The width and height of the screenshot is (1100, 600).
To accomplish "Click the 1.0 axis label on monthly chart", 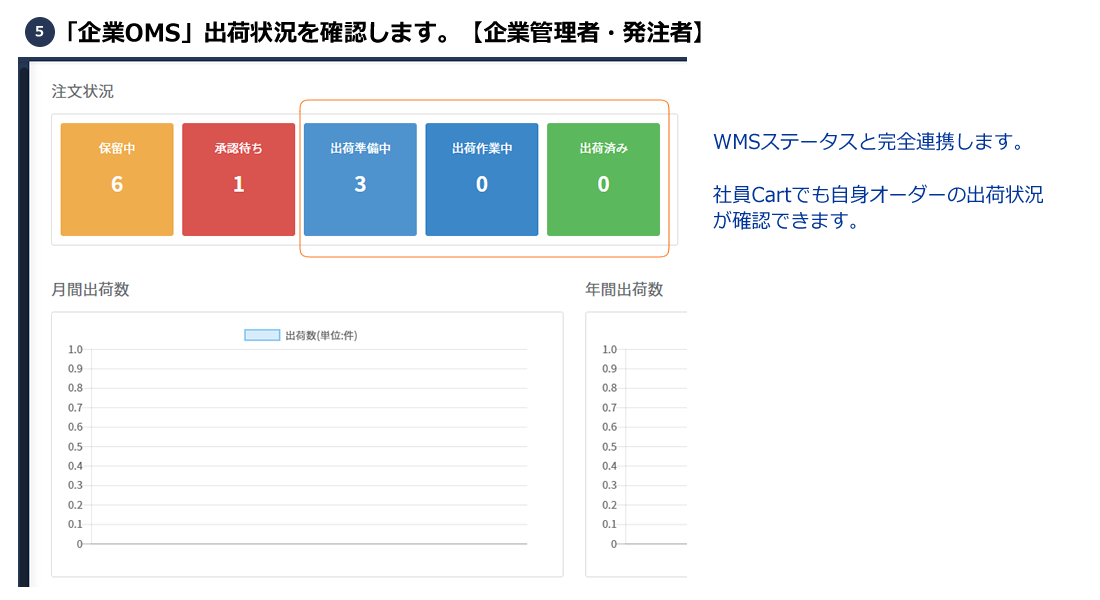I will (x=75, y=350).
